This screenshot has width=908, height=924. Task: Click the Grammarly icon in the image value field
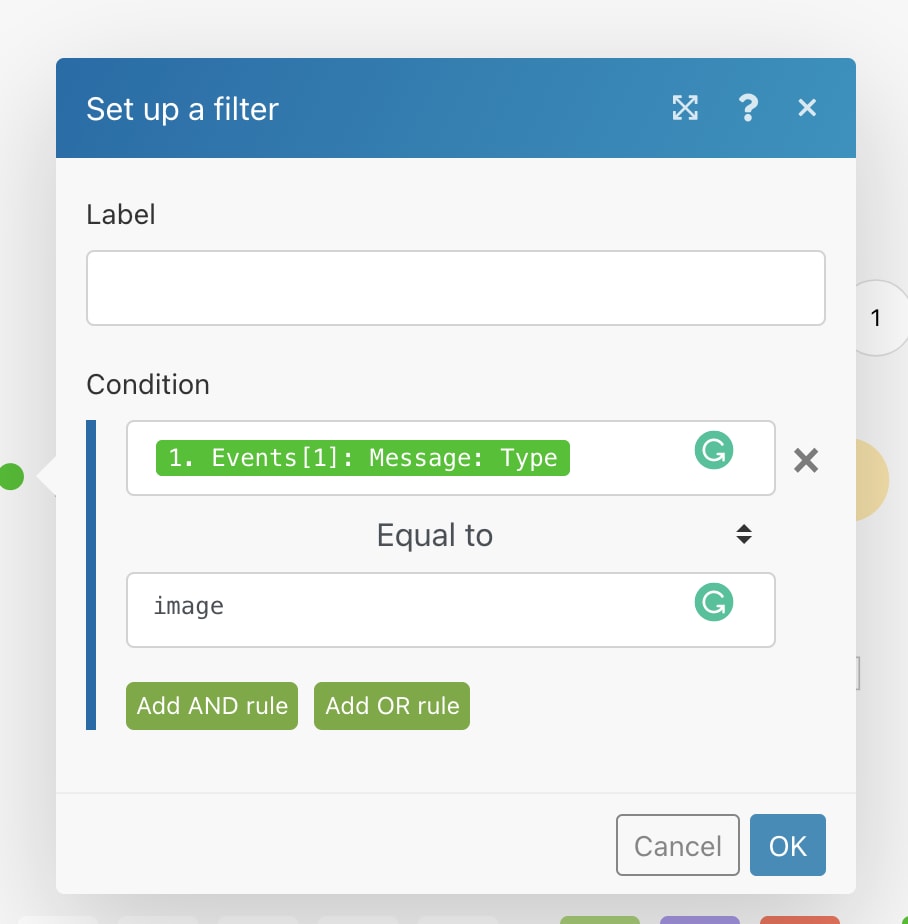click(x=714, y=602)
